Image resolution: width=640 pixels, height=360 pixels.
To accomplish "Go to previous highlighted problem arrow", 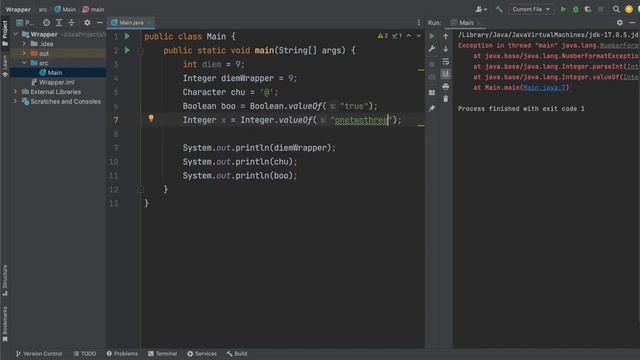I will tap(409, 36).
